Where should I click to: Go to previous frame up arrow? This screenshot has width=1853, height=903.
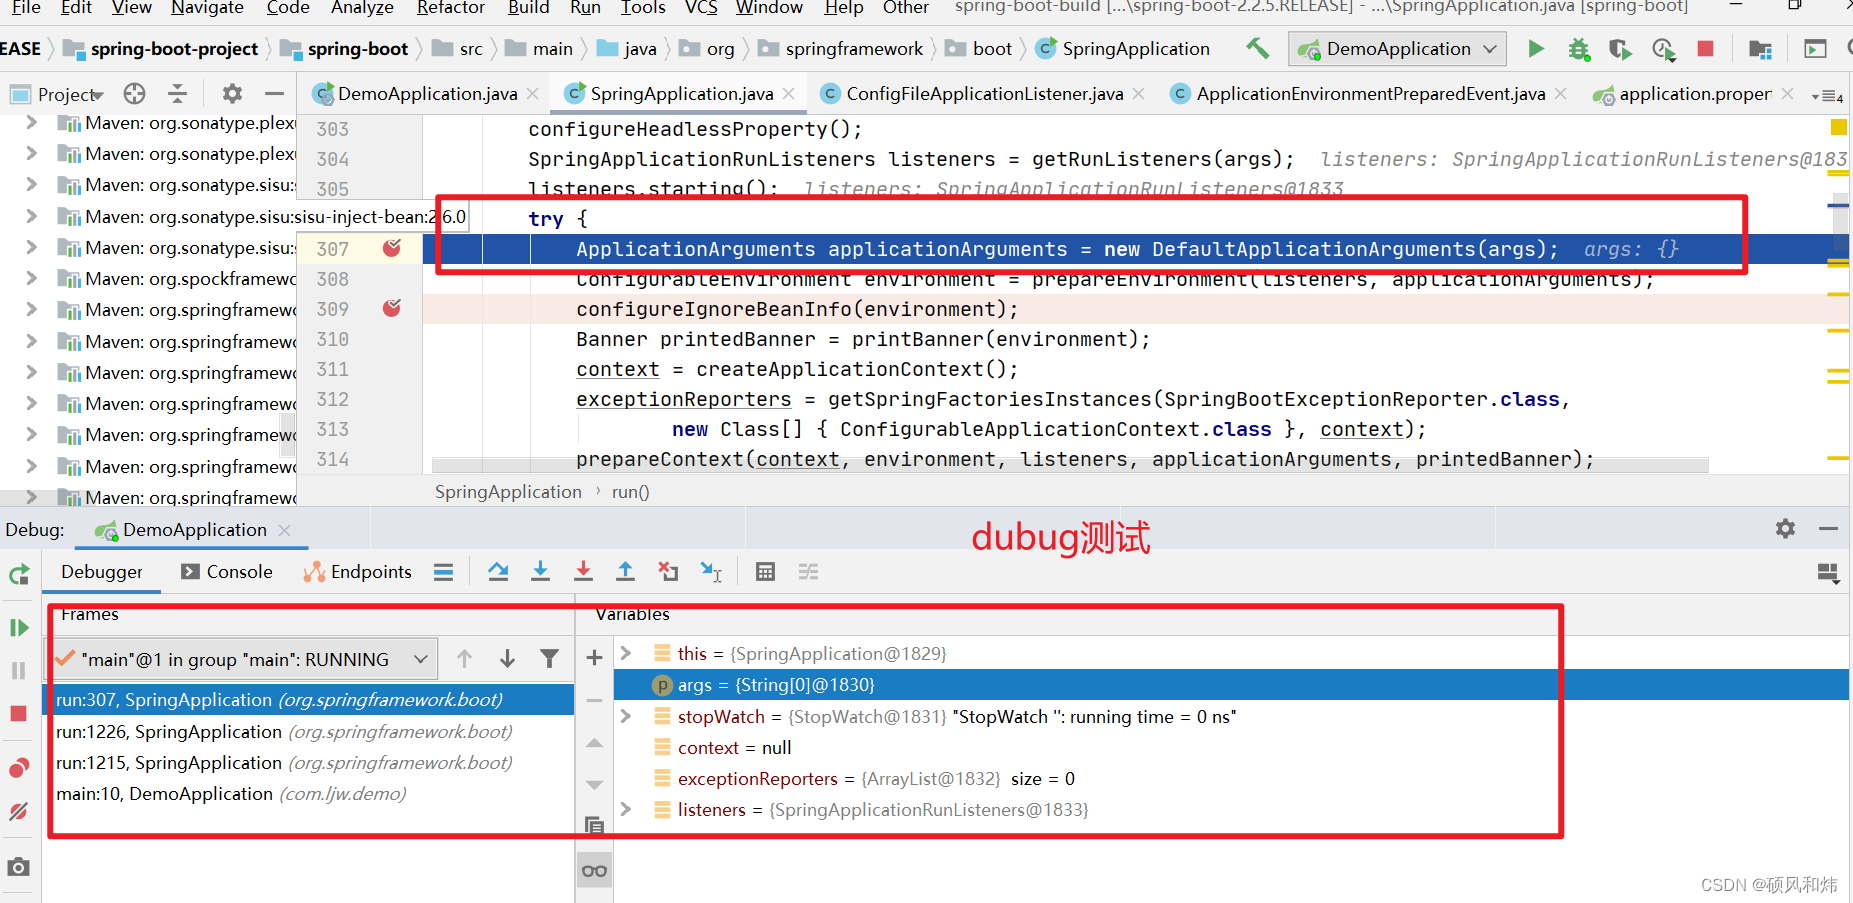tap(464, 659)
